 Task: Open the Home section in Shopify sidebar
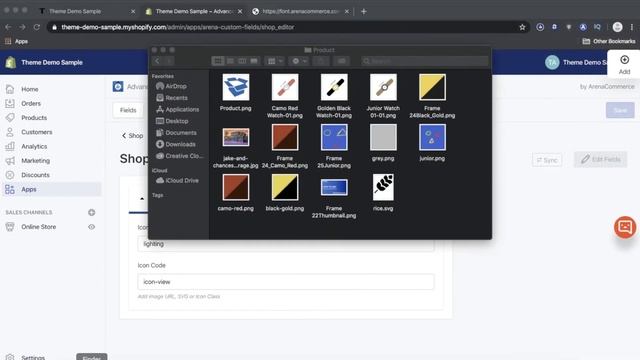point(29,89)
